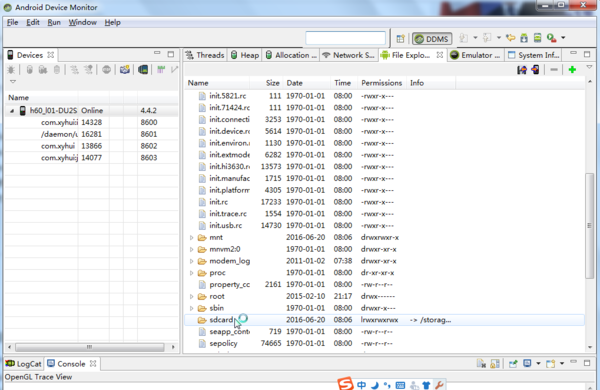Image resolution: width=600 pixels, height=390 pixels.
Task: Open the Devices view menu triangle
Action: coord(13,82)
